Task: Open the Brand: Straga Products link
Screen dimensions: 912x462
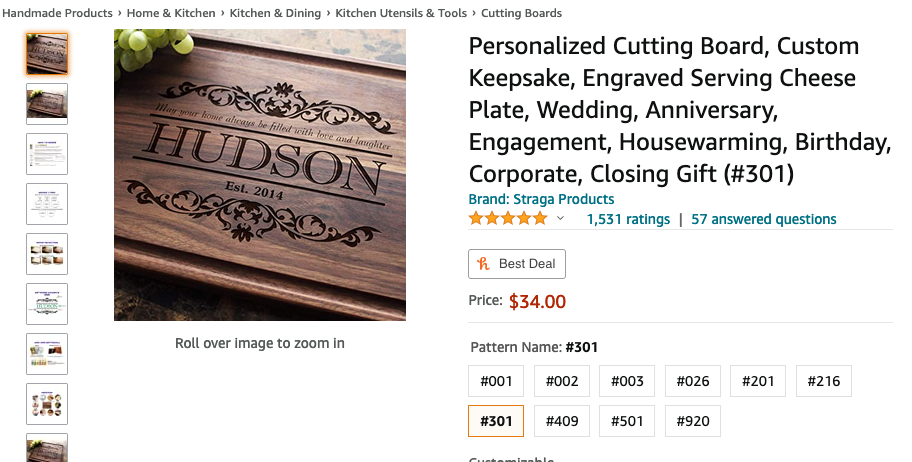Action: [x=541, y=199]
